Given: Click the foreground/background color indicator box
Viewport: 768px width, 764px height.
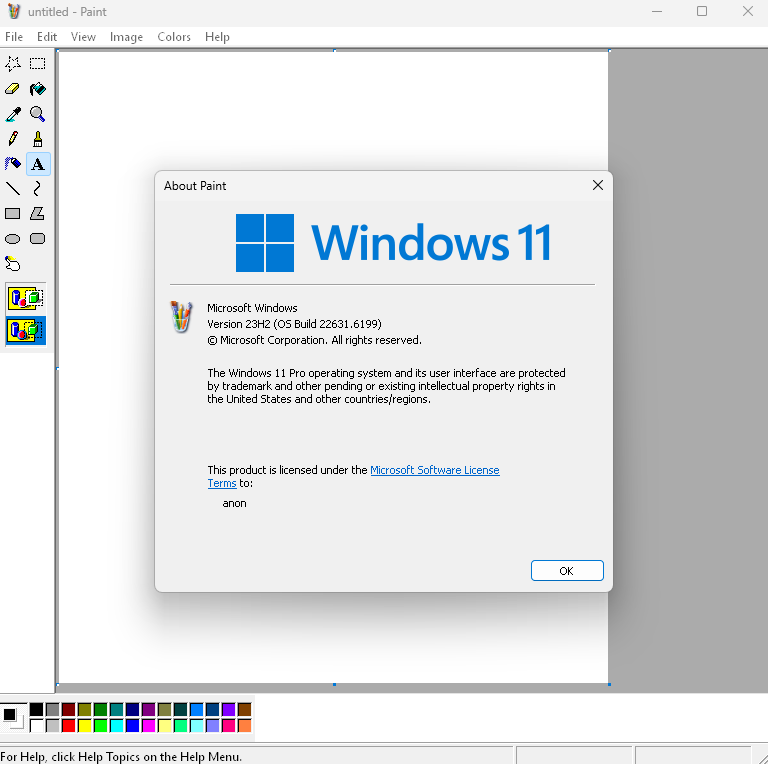Looking at the screenshot, I should pos(12,717).
